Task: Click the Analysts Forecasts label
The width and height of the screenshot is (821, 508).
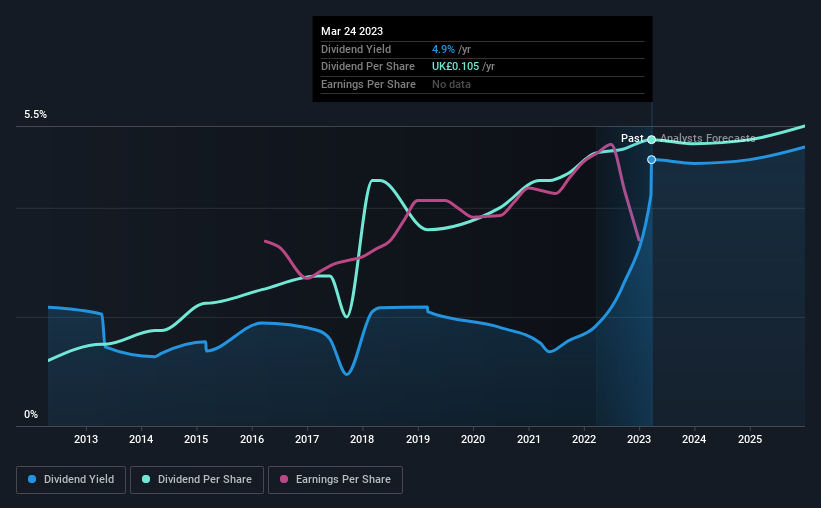Action: click(x=707, y=138)
